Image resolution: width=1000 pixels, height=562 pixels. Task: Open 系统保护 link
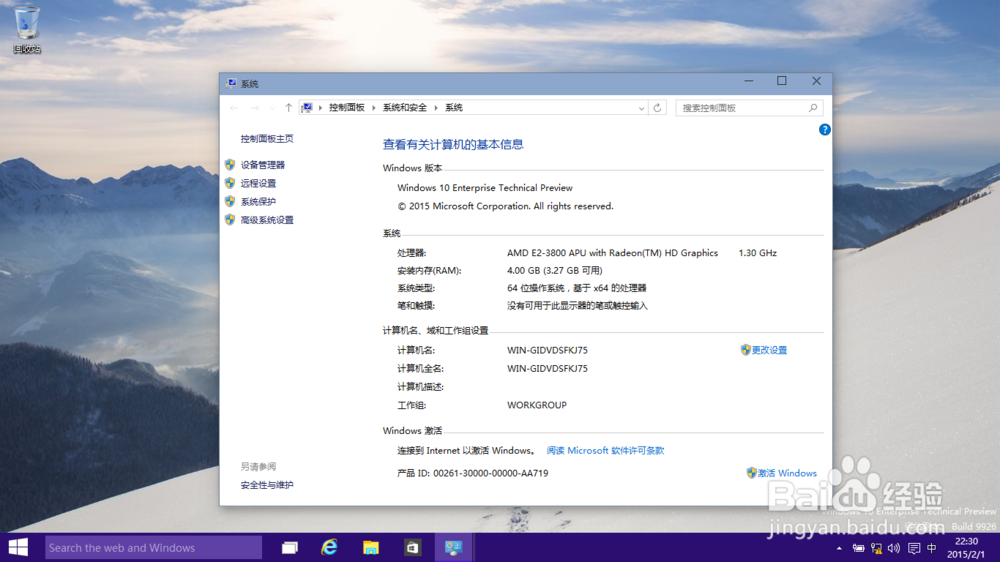[x=258, y=202]
